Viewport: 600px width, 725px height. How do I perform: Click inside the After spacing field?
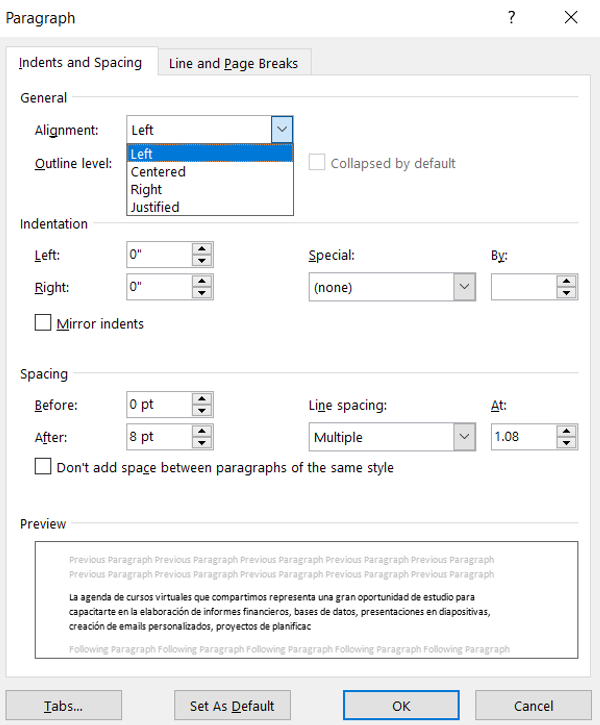point(159,437)
